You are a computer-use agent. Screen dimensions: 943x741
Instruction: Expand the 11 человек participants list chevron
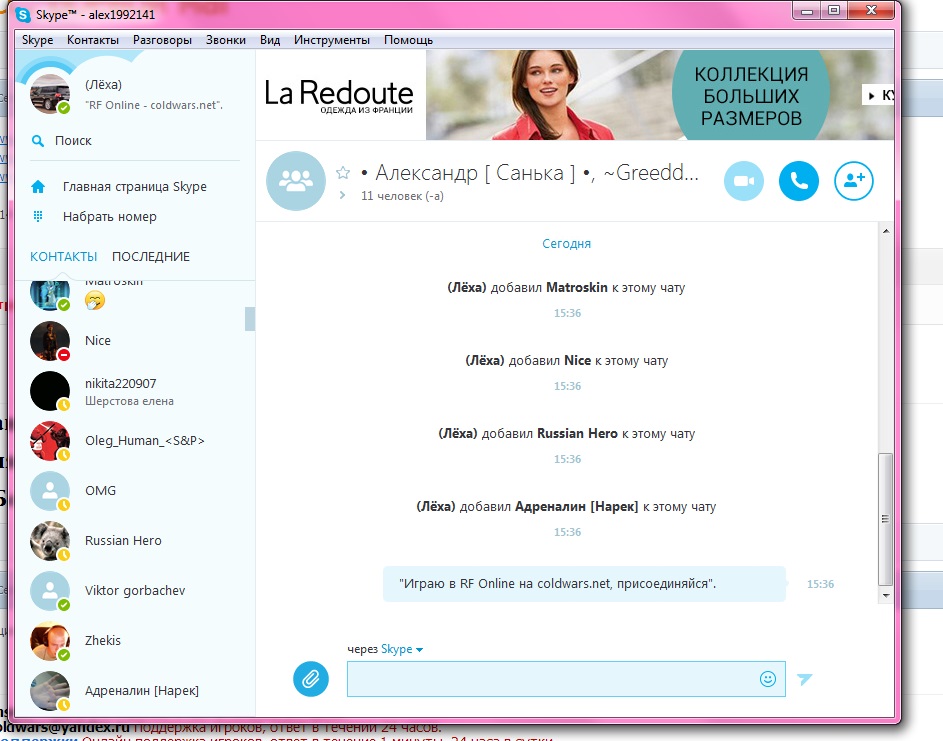[342, 195]
